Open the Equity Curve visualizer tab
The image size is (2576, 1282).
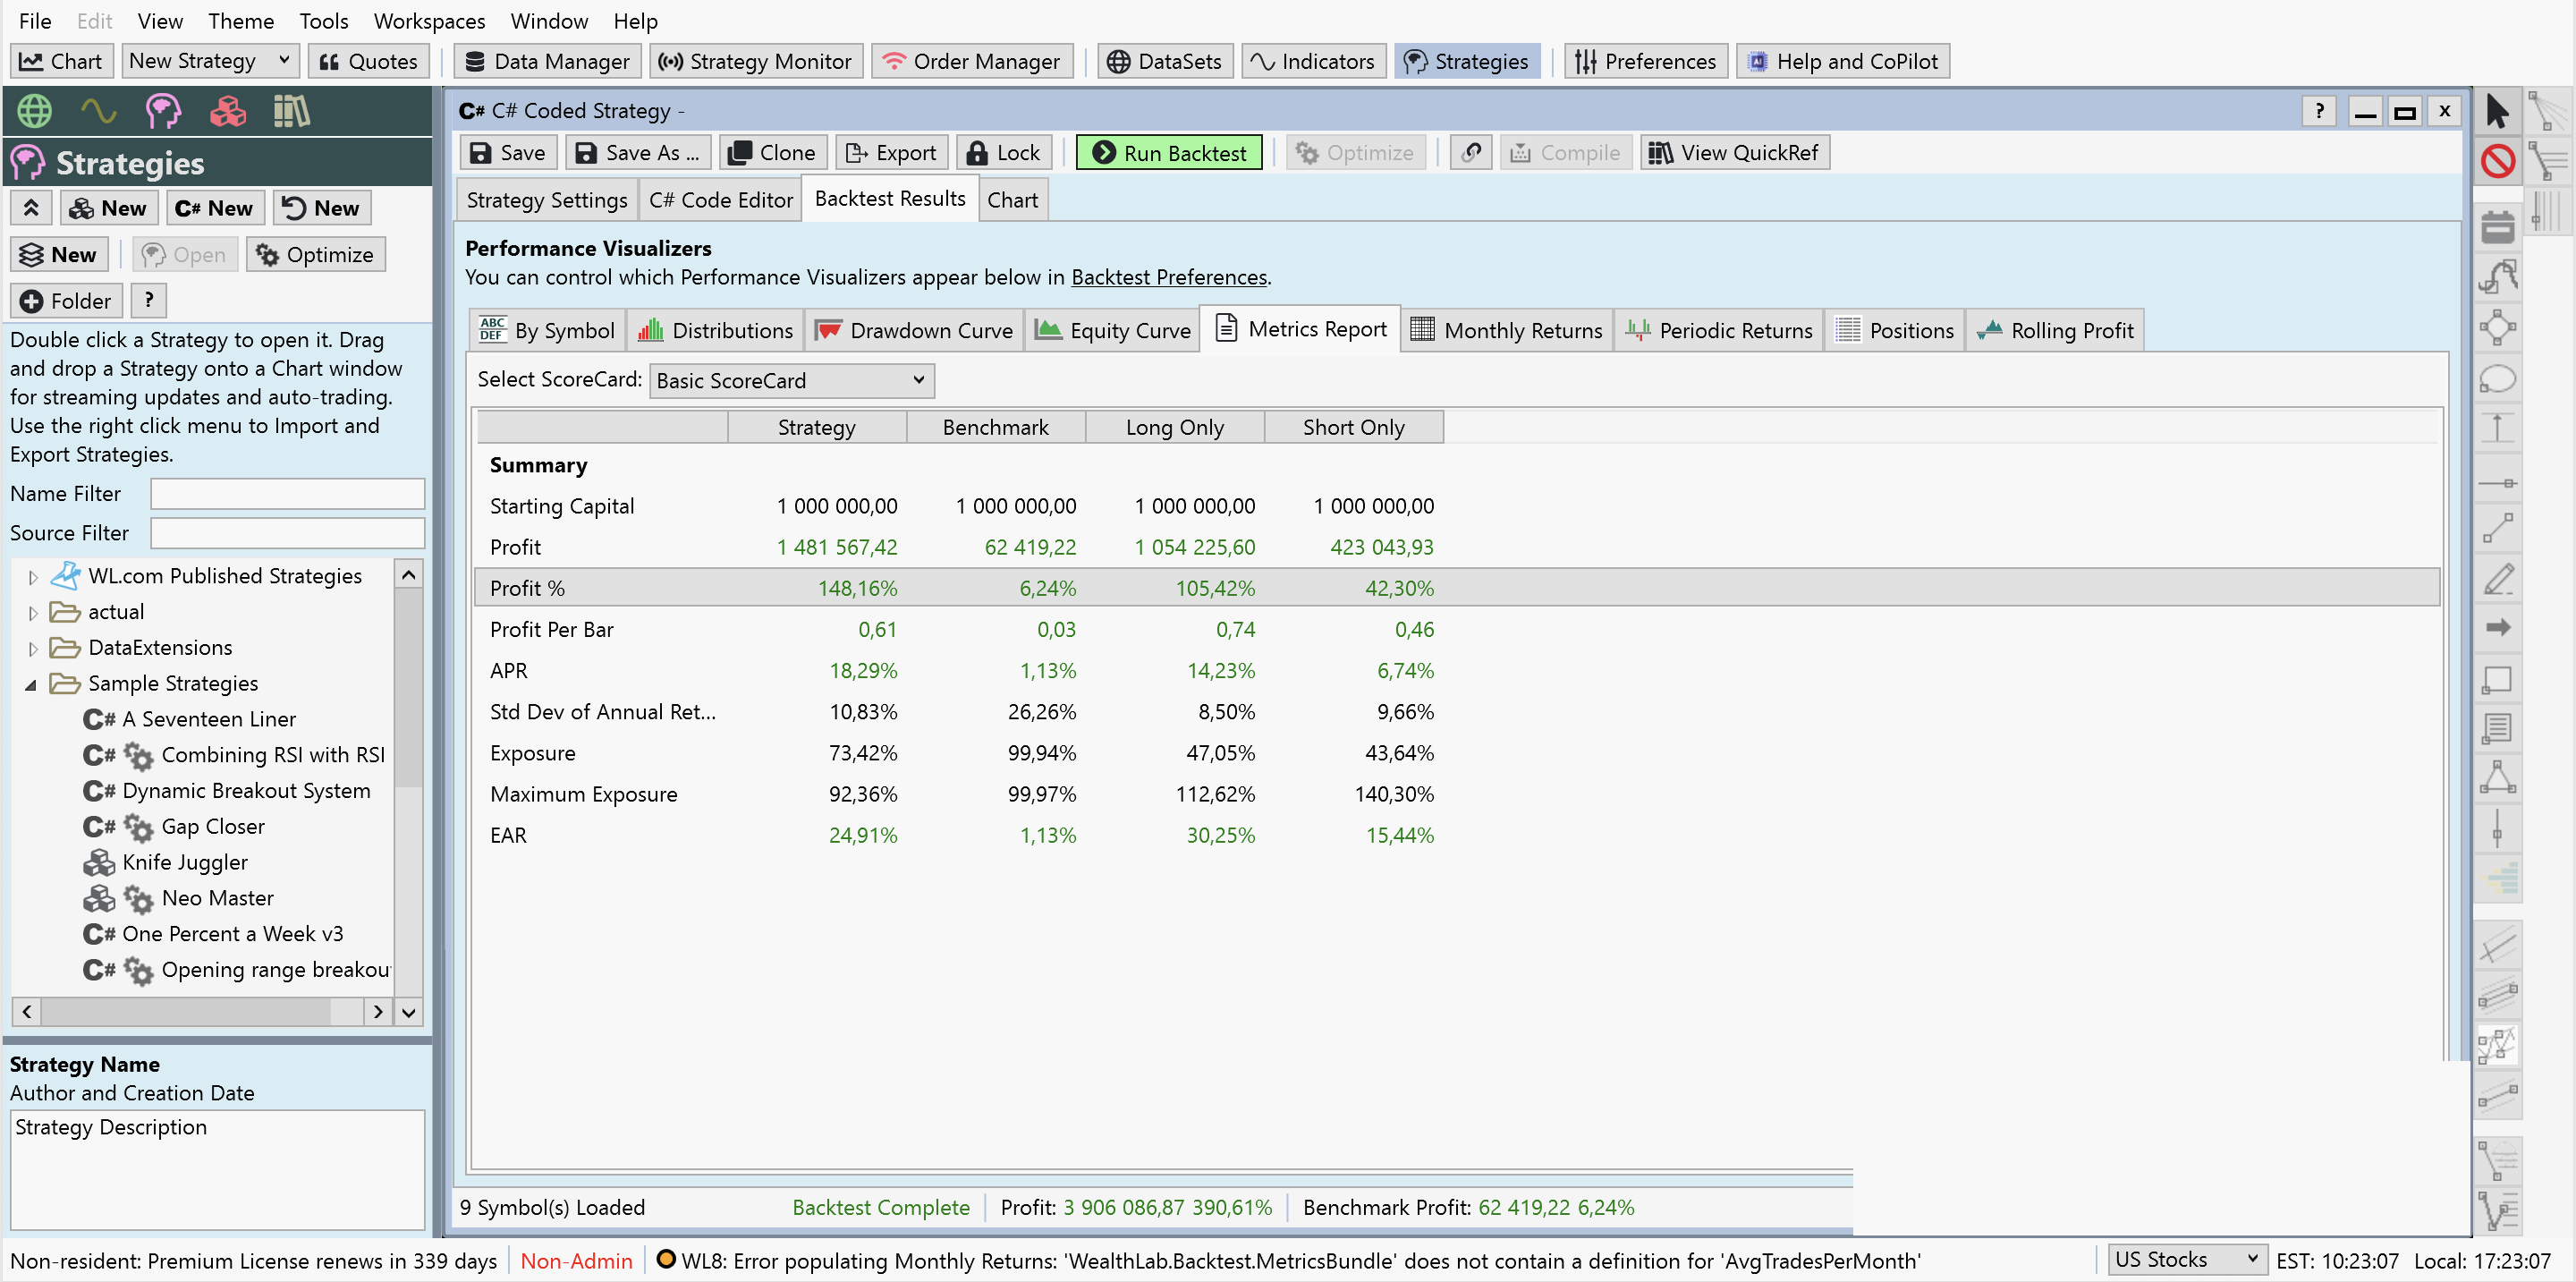coord(1113,330)
